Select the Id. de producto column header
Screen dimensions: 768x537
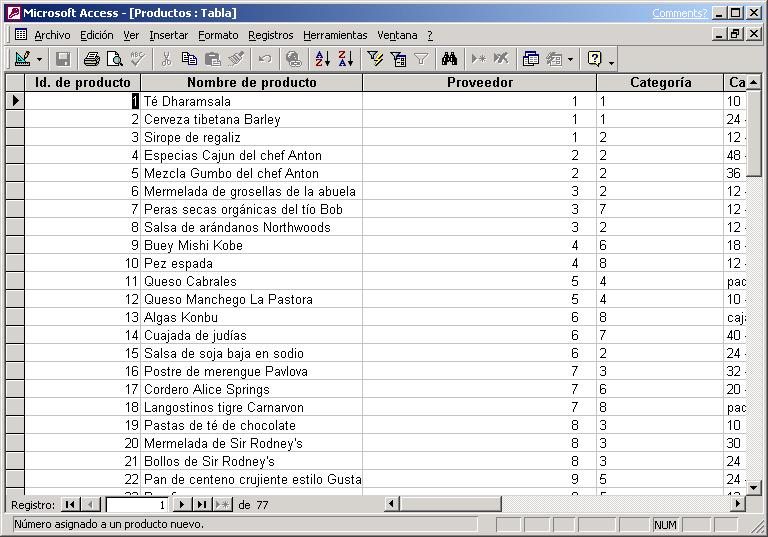point(82,82)
